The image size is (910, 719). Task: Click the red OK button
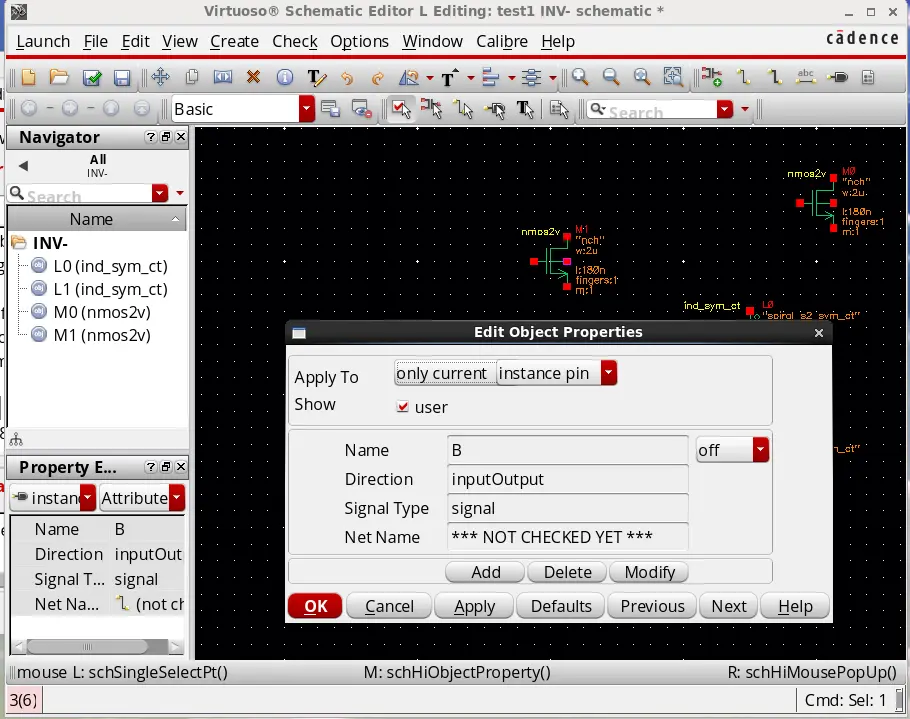[x=315, y=606]
